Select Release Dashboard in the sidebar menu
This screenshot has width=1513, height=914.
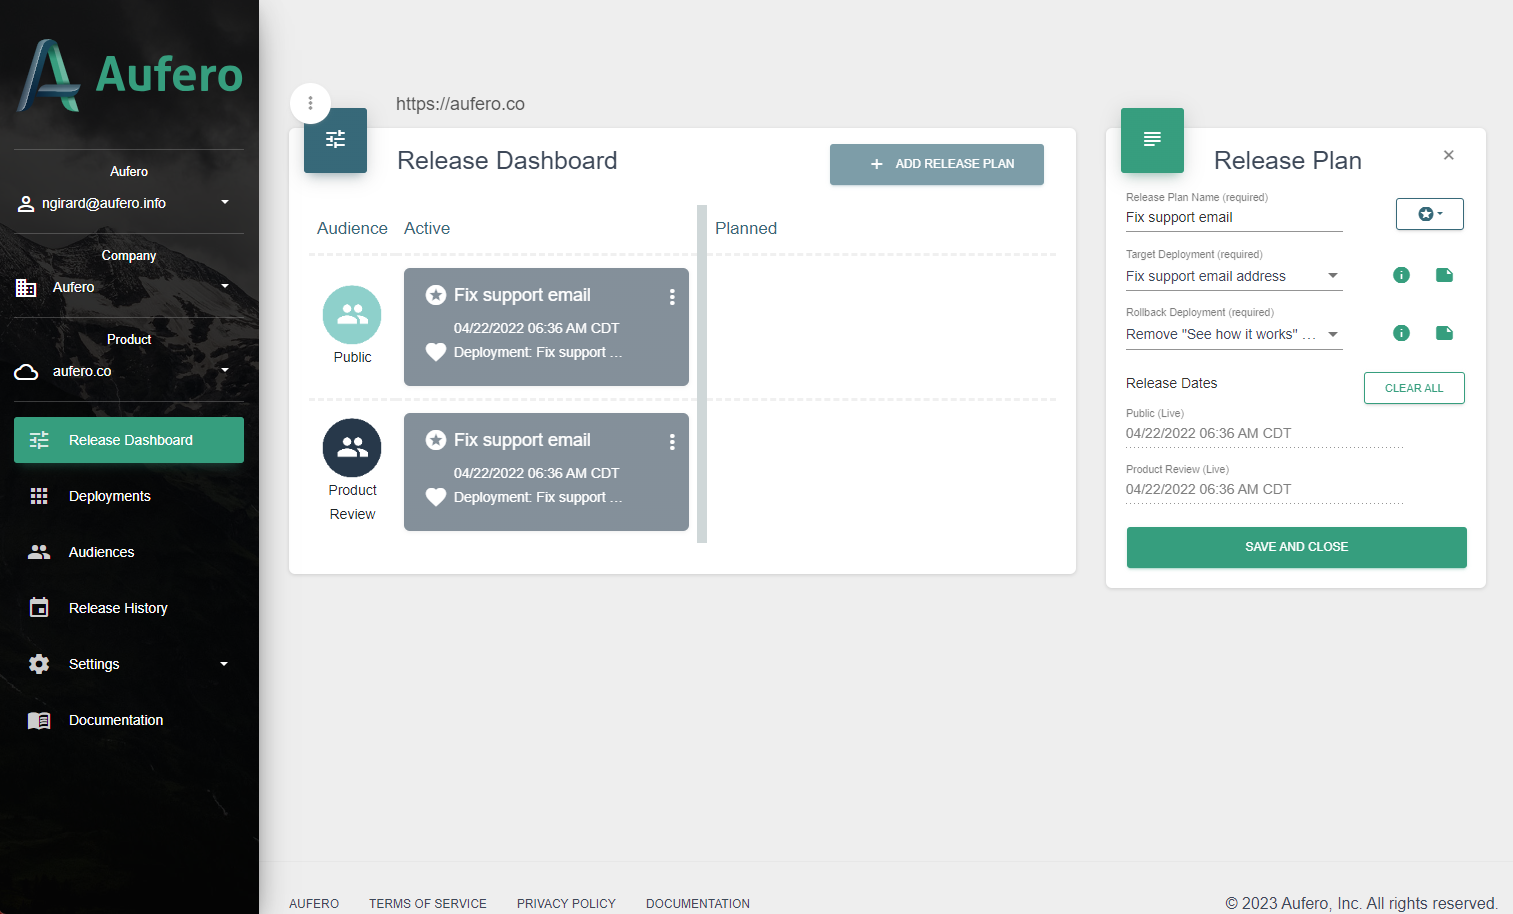[128, 440]
